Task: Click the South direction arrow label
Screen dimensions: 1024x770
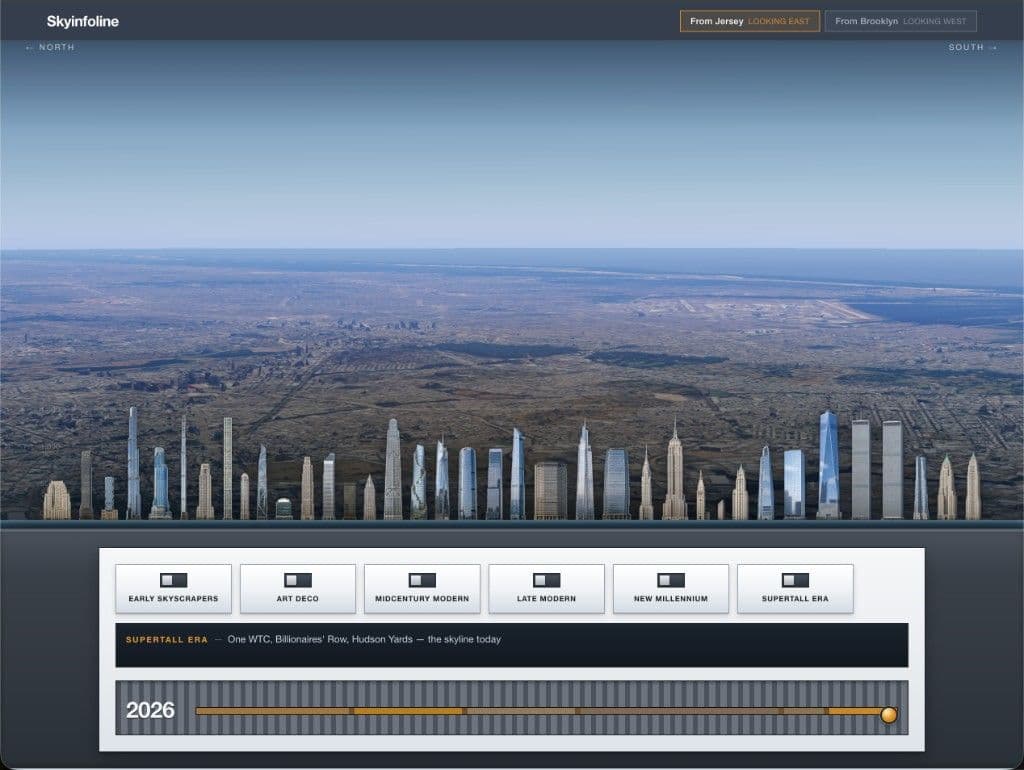Action: click(973, 47)
